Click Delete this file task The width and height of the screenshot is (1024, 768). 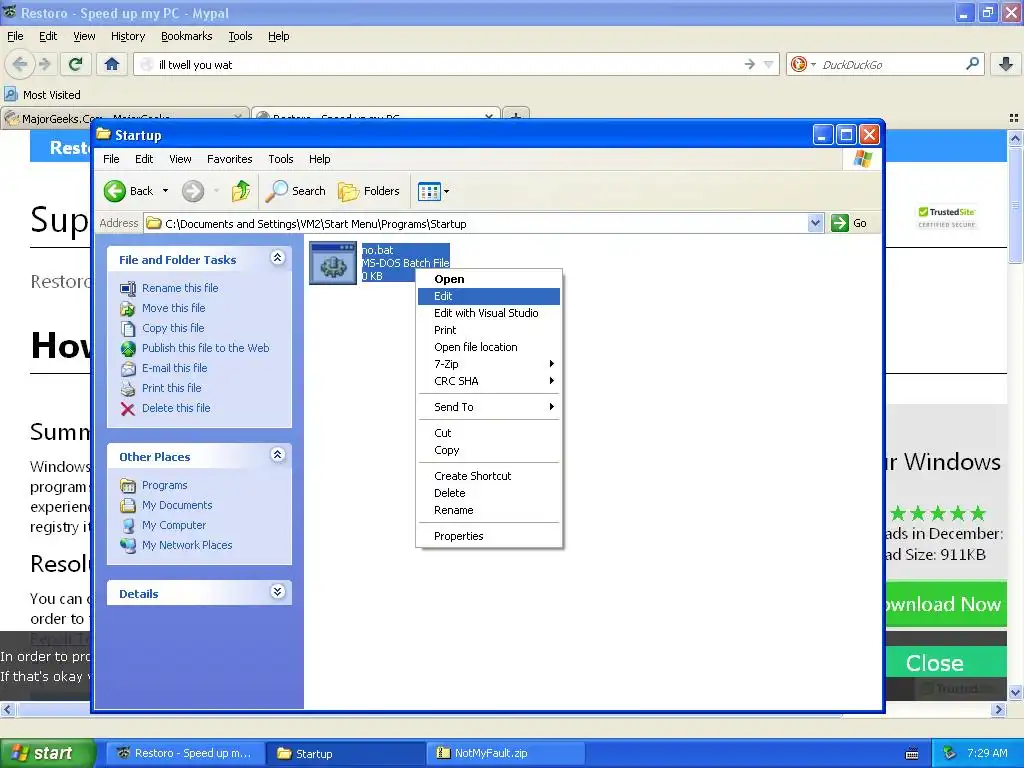(176, 408)
